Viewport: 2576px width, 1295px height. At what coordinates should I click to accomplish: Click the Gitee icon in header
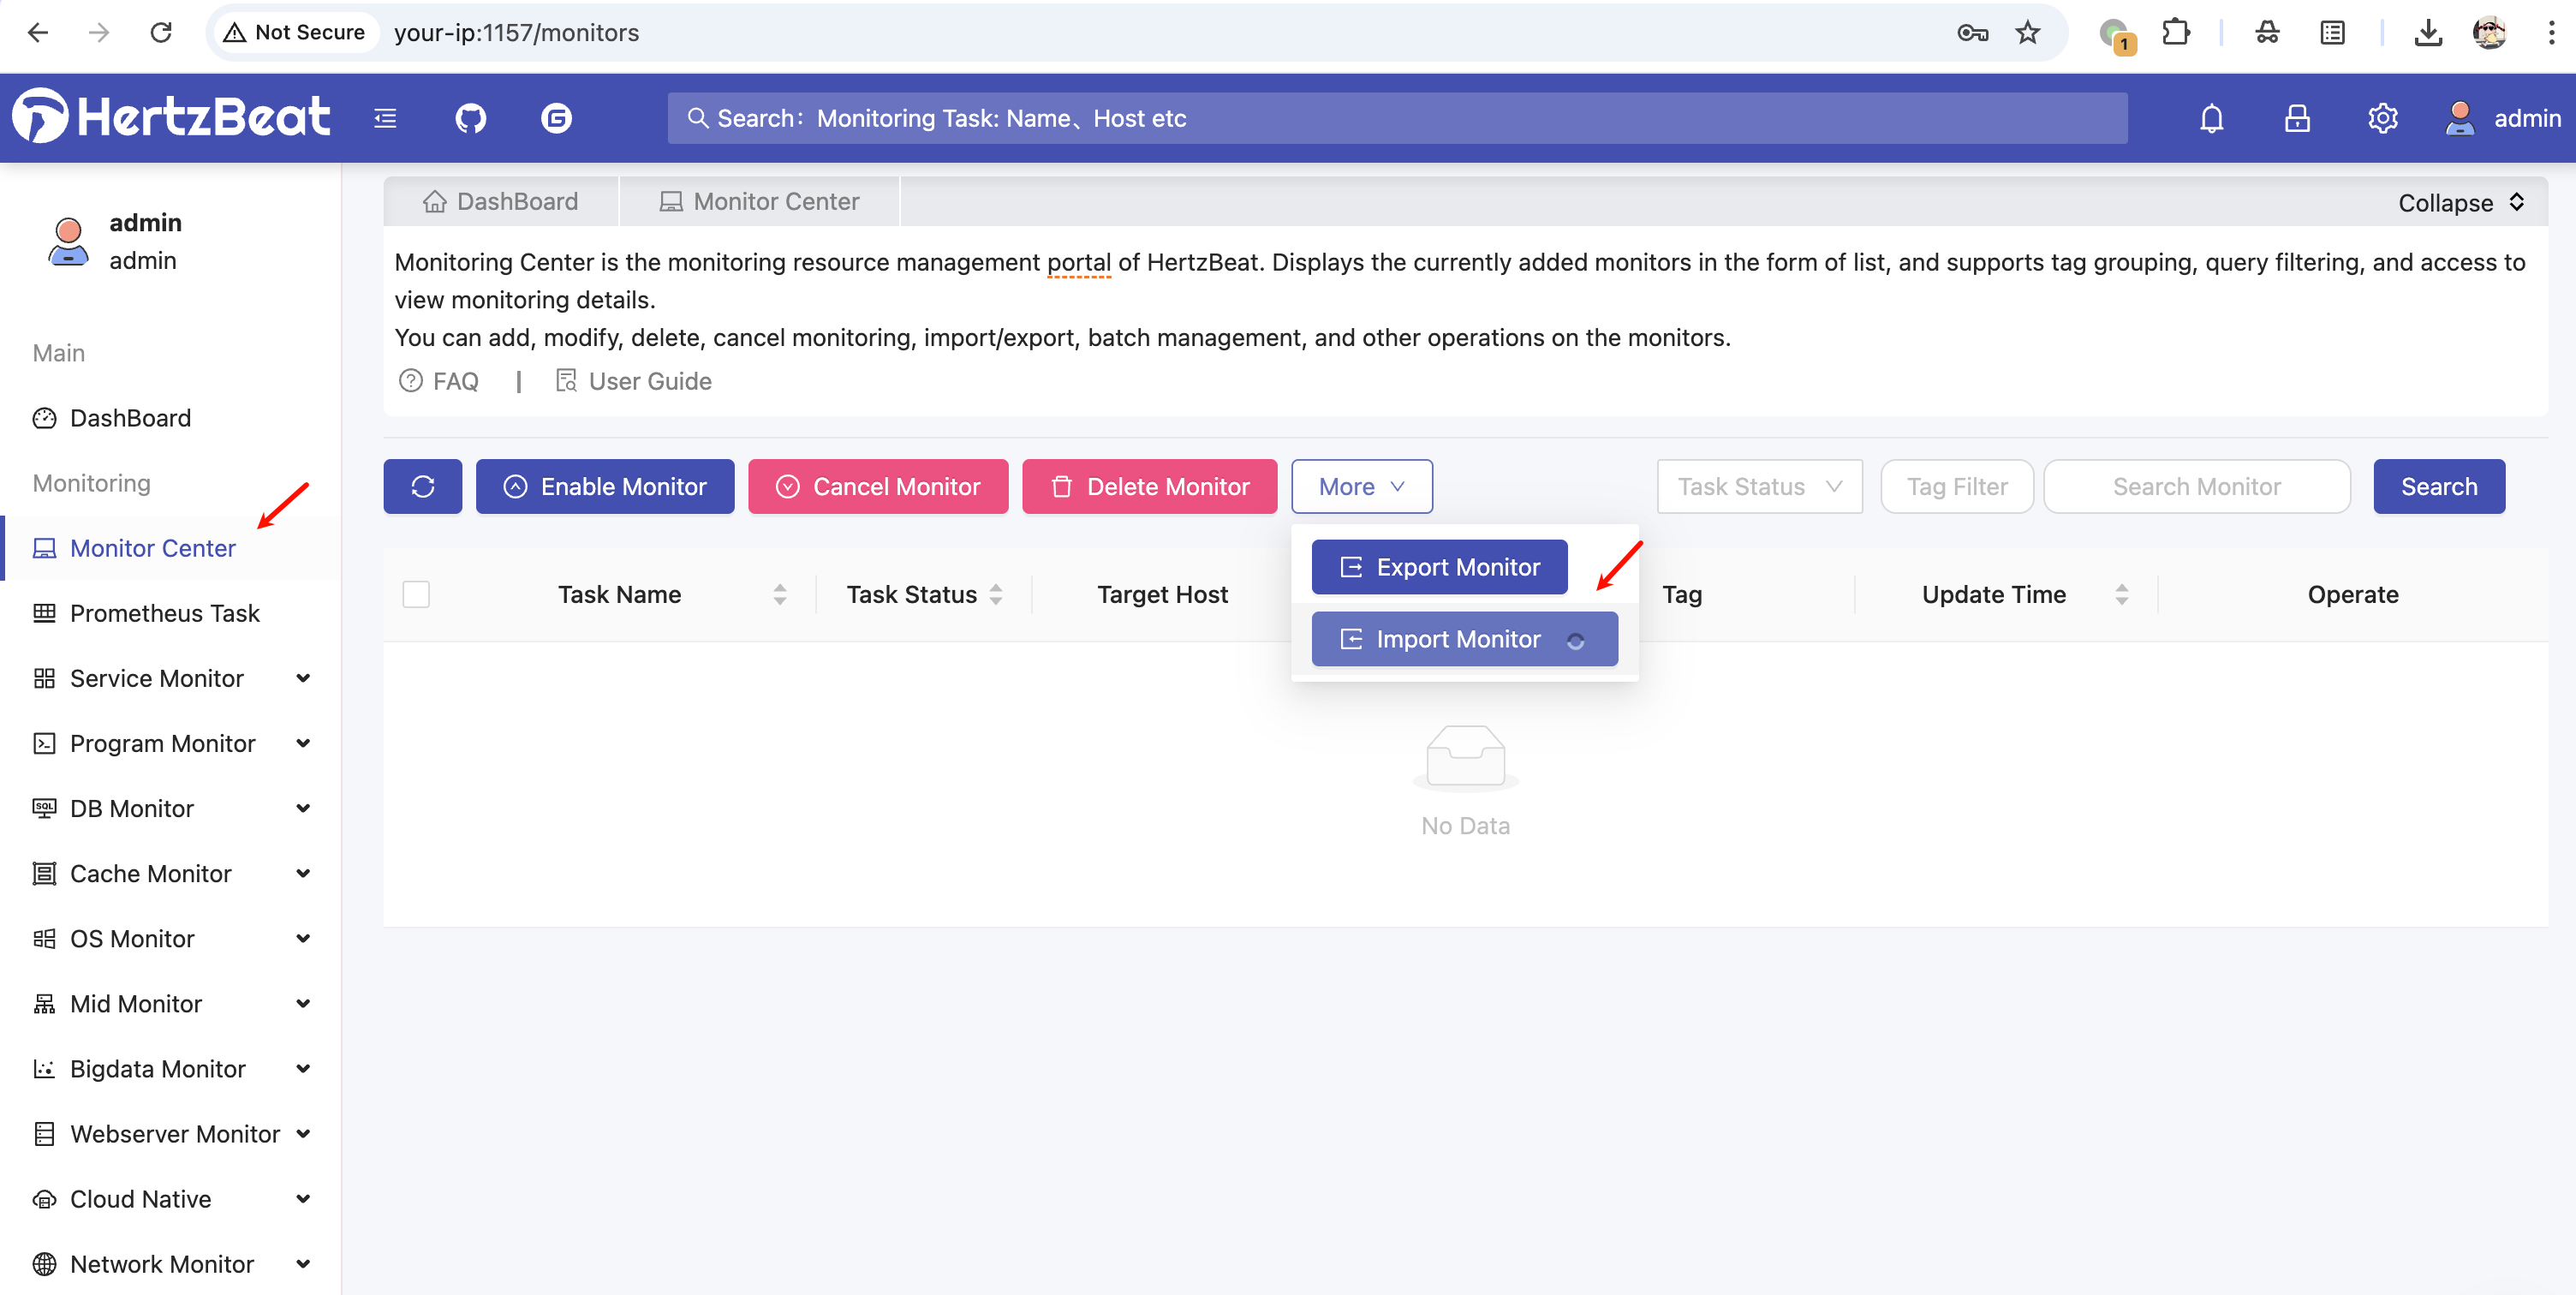(x=556, y=118)
